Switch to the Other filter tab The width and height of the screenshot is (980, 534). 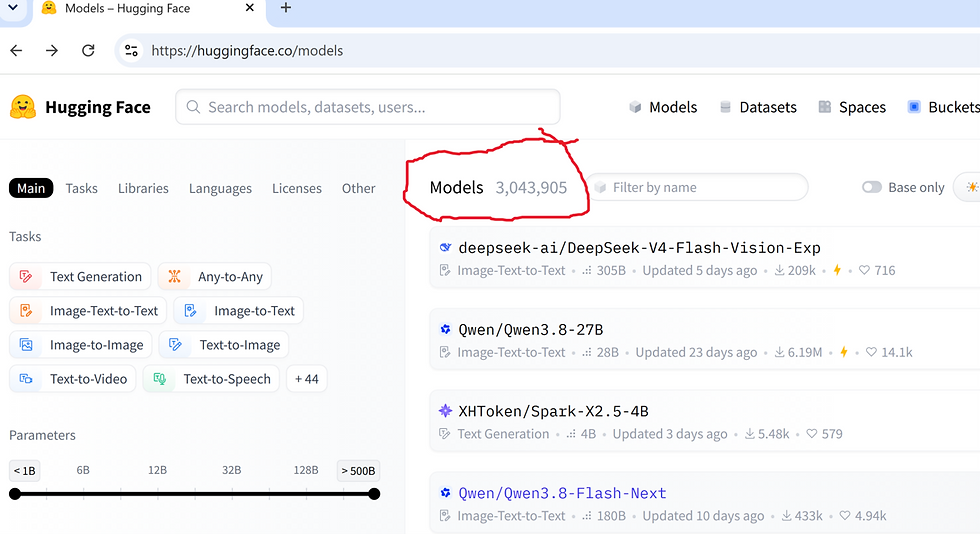coord(358,188)
